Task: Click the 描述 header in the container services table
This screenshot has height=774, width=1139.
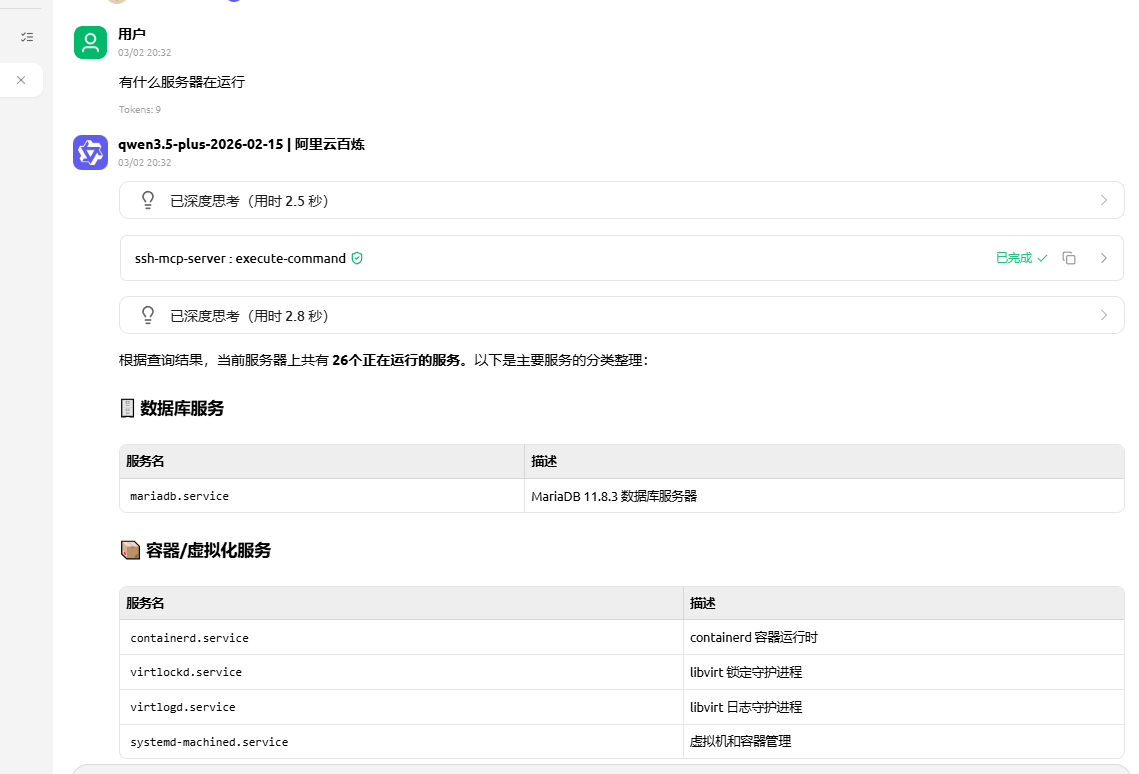Action: click(702, 604)
